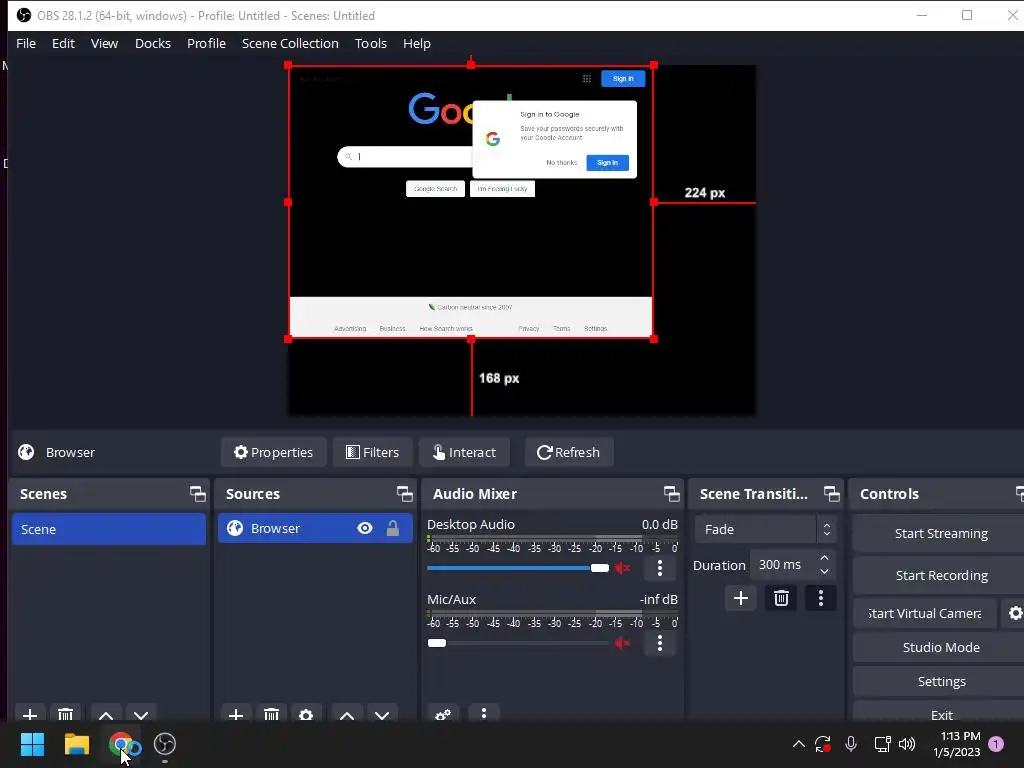Open the Fade transition dropdown
Screen dimensions: 1024x768
click(765, 529)
